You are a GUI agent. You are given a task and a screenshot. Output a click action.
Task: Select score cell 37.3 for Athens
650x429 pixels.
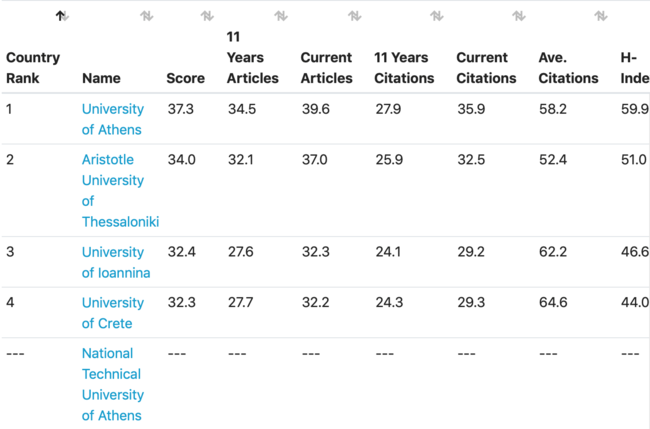click(x=180, y=109)
